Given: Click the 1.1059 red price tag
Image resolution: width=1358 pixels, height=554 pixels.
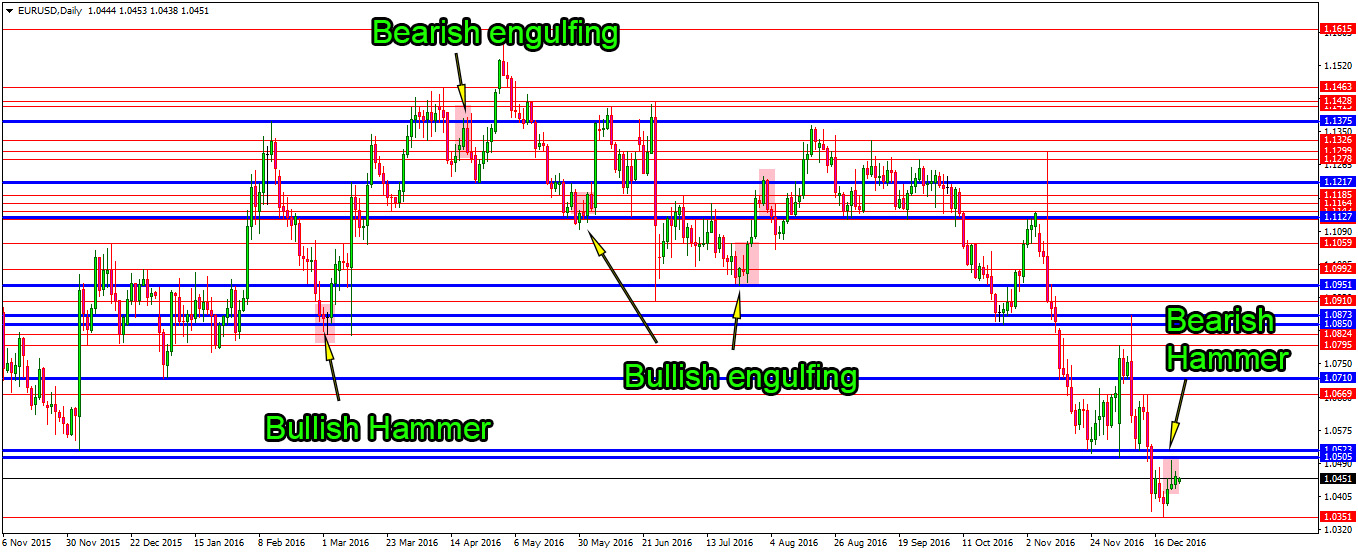Looking at the screenshot, I should [1337, 243].
